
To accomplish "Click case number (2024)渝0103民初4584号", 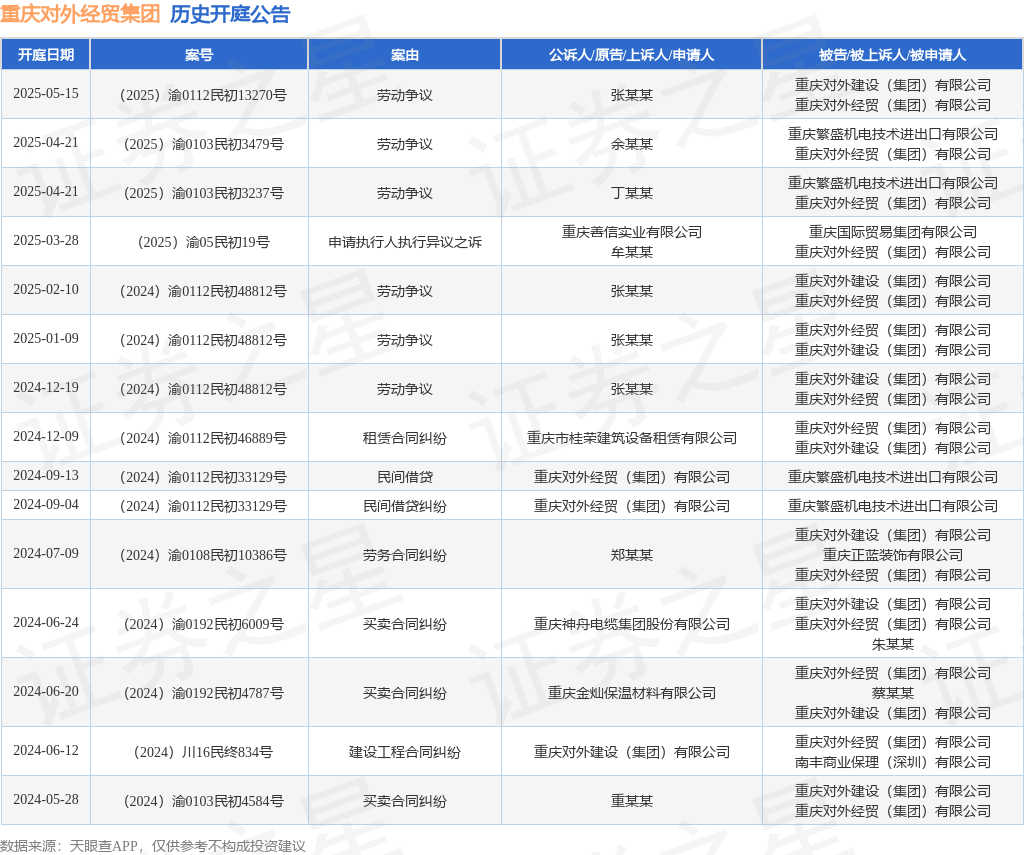I will (x=203, y=801).
